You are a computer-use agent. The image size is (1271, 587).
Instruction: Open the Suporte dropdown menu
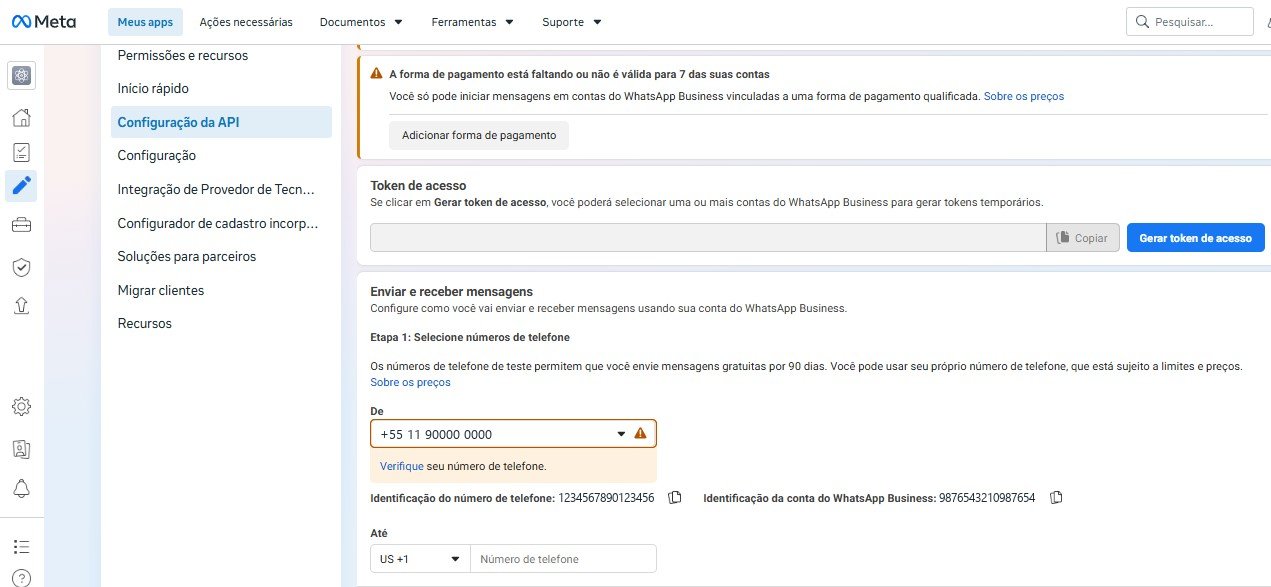(x=572, y=21)
